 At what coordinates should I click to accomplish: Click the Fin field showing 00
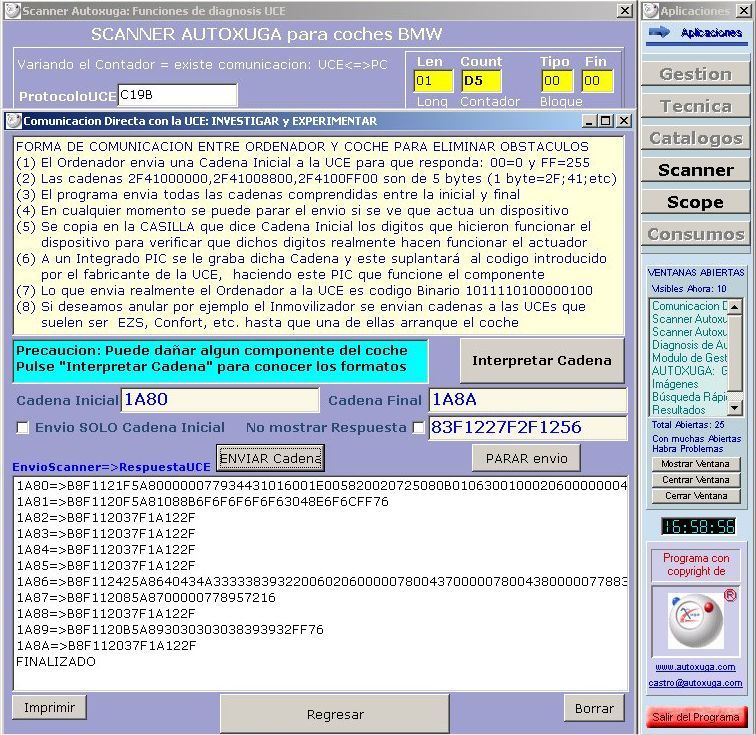tap(597, 81)
